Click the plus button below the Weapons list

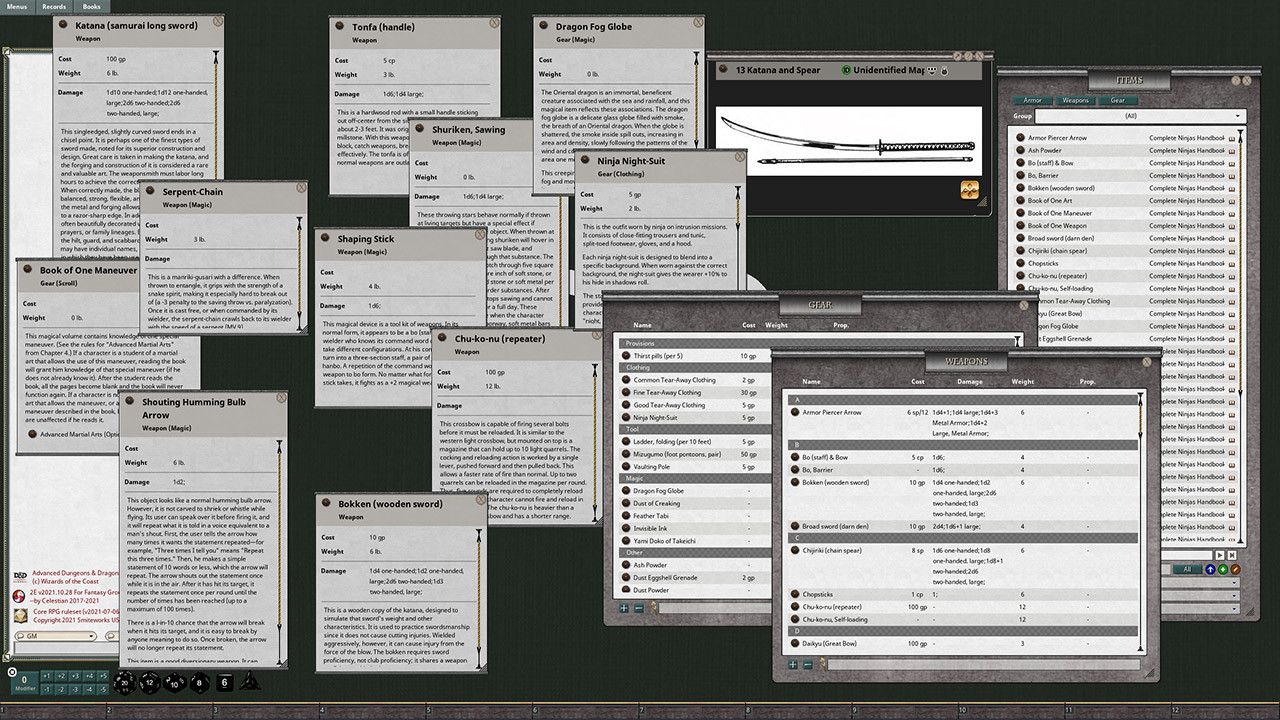tap(792, 663)
